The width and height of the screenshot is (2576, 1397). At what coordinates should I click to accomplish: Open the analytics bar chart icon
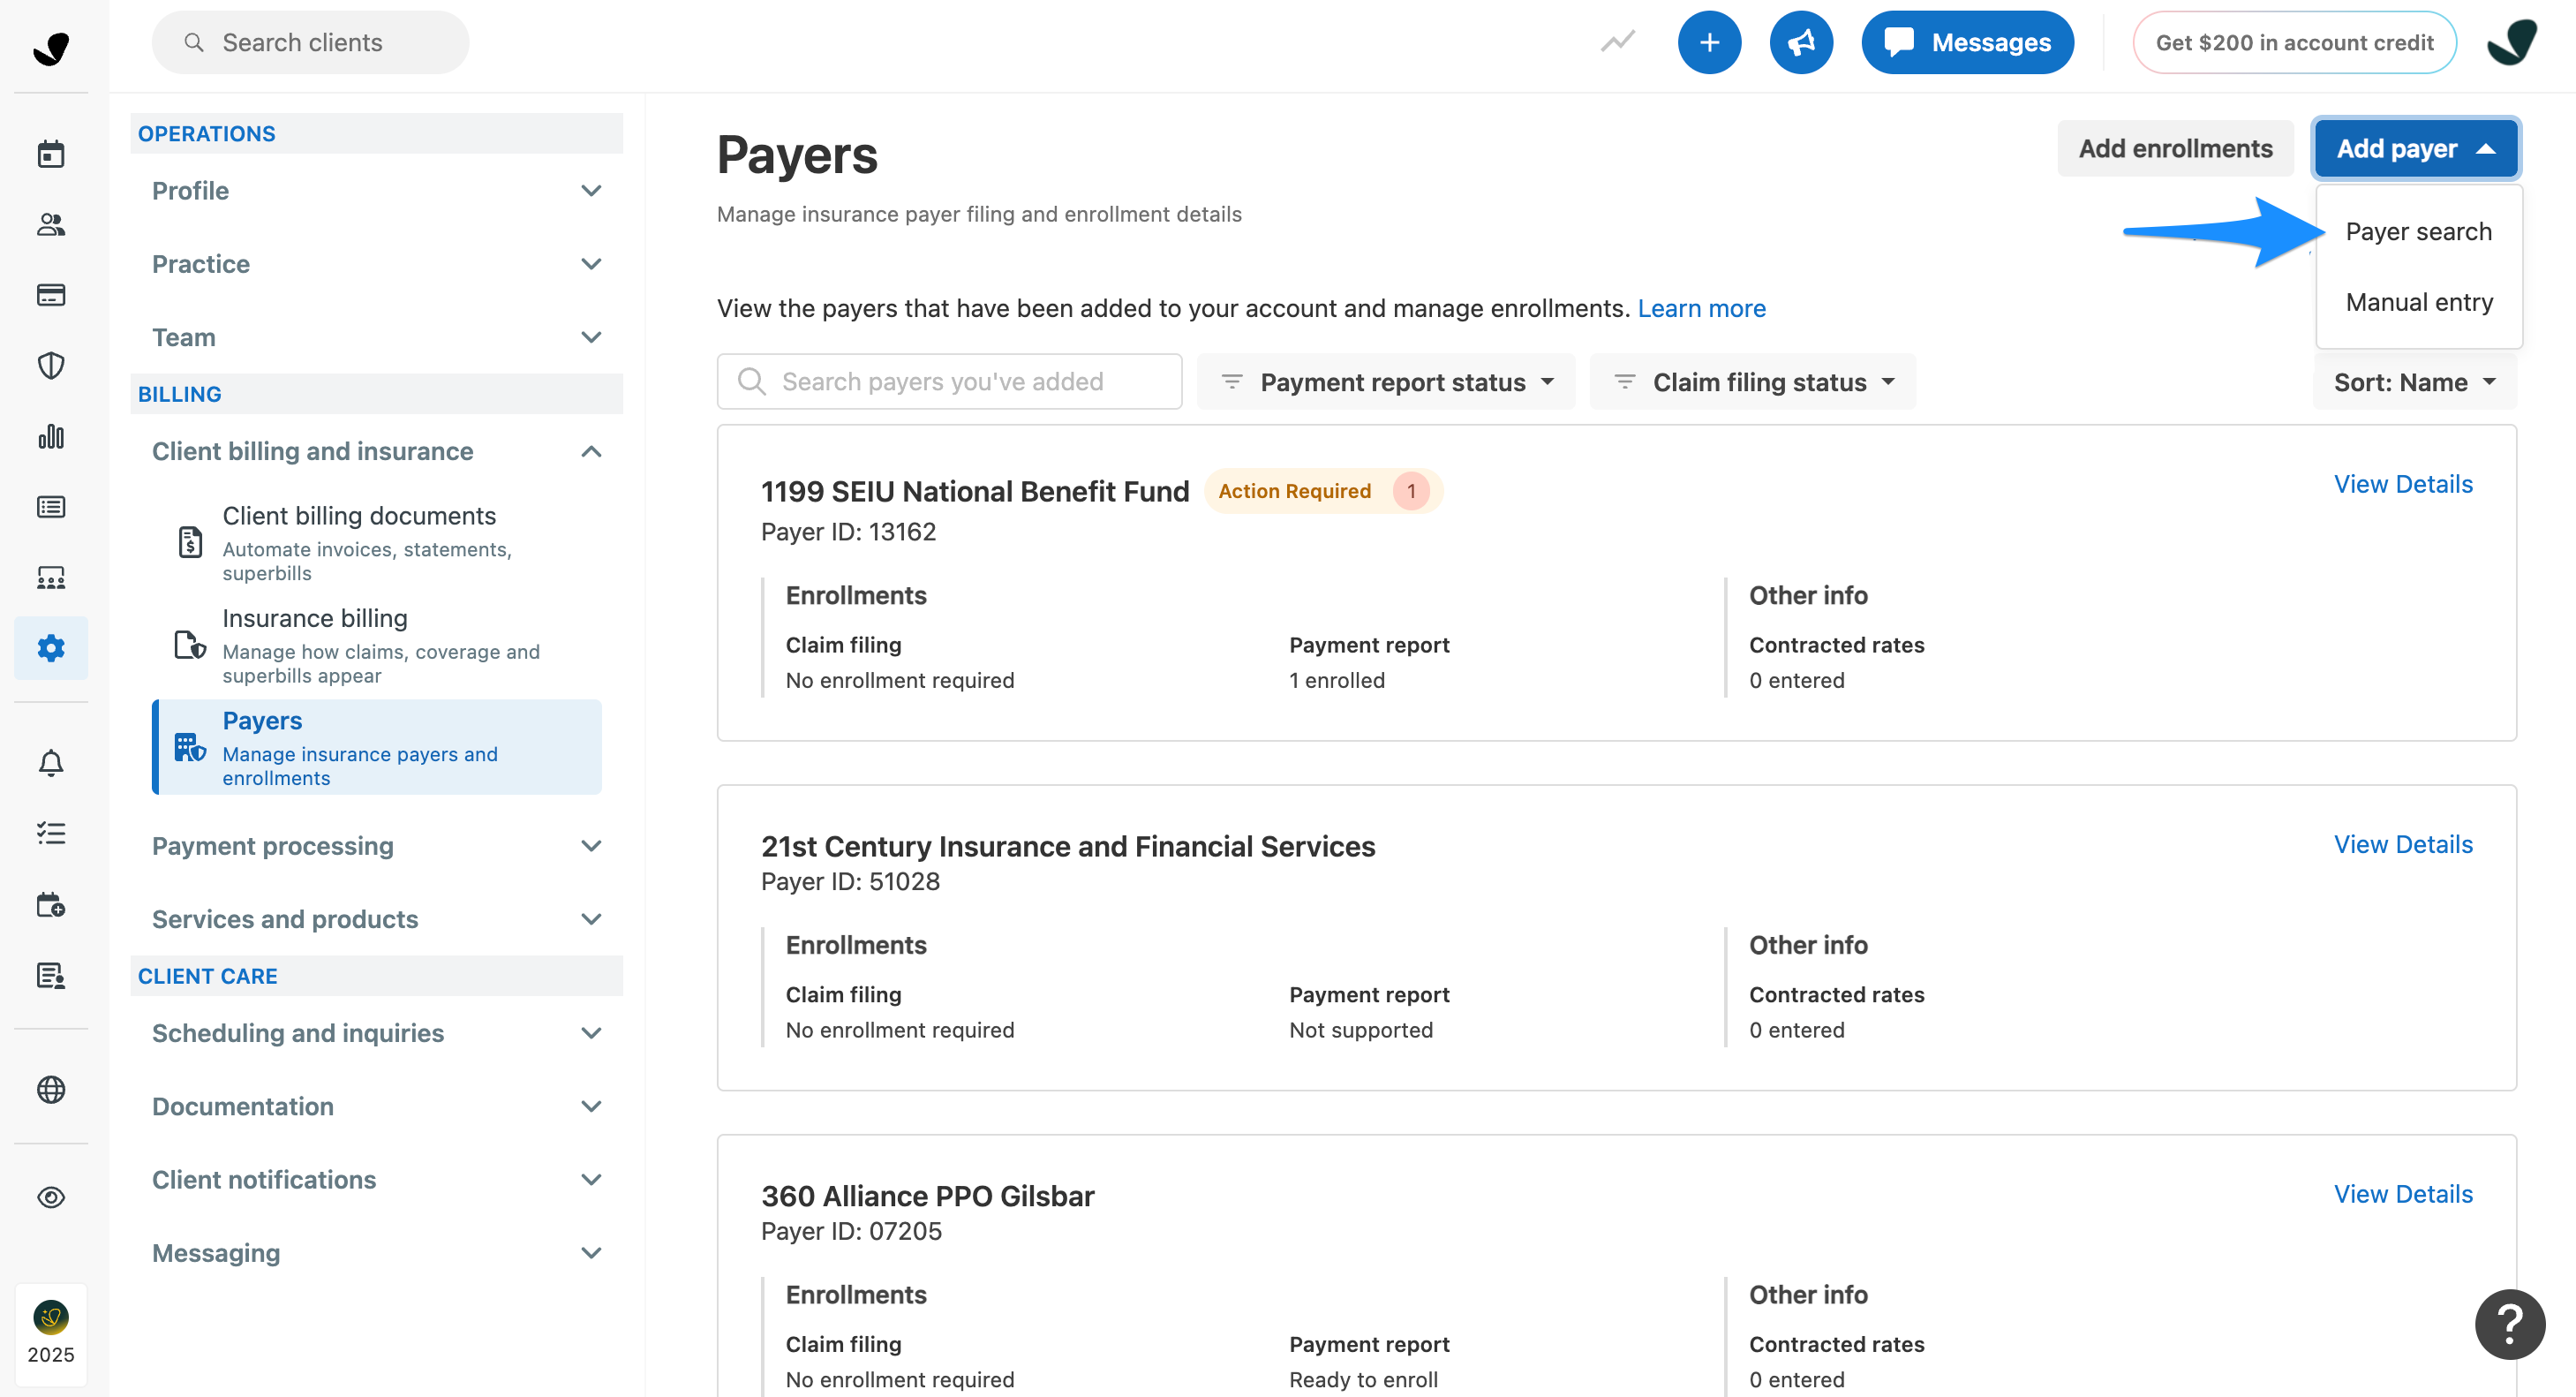coord(51,437)
